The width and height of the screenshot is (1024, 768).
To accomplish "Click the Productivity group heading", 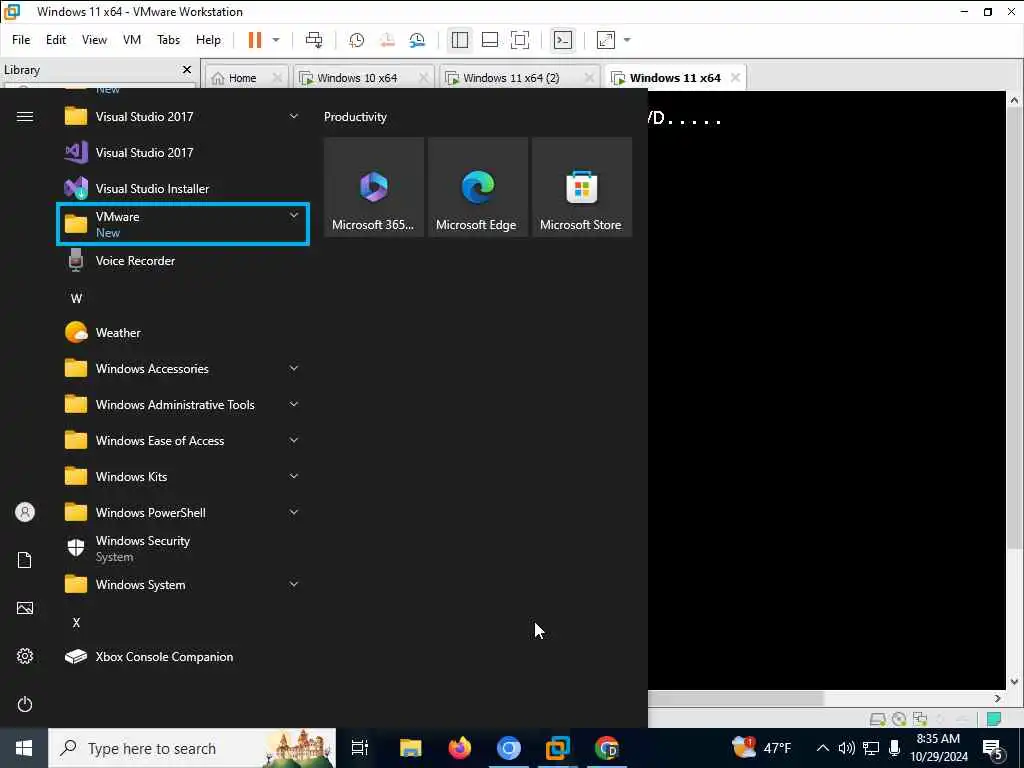I will click(355, 117).
